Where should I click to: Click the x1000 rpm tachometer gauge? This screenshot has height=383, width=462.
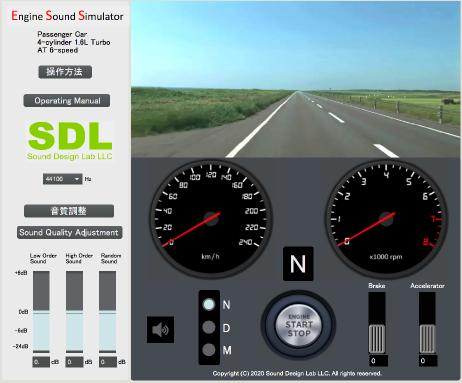386,219
